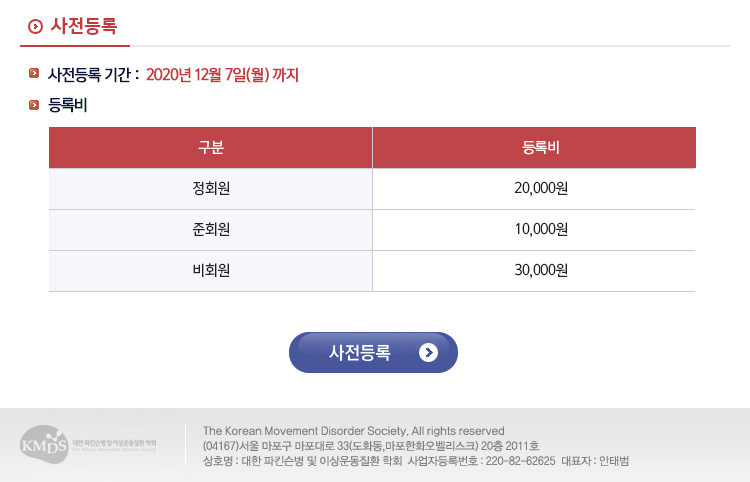Click the circled arrow icon beside 사전등록 heading
Image resolution: width=750 pixels, height=482 pixels.
pyautogui.click(x=35, y=26)
